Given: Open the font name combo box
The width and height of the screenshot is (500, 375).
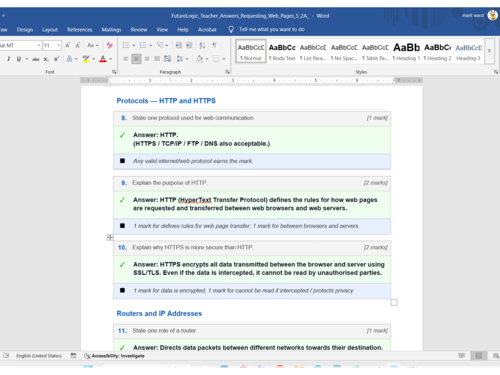Looking at the screenshot, I should click(20, 45).
